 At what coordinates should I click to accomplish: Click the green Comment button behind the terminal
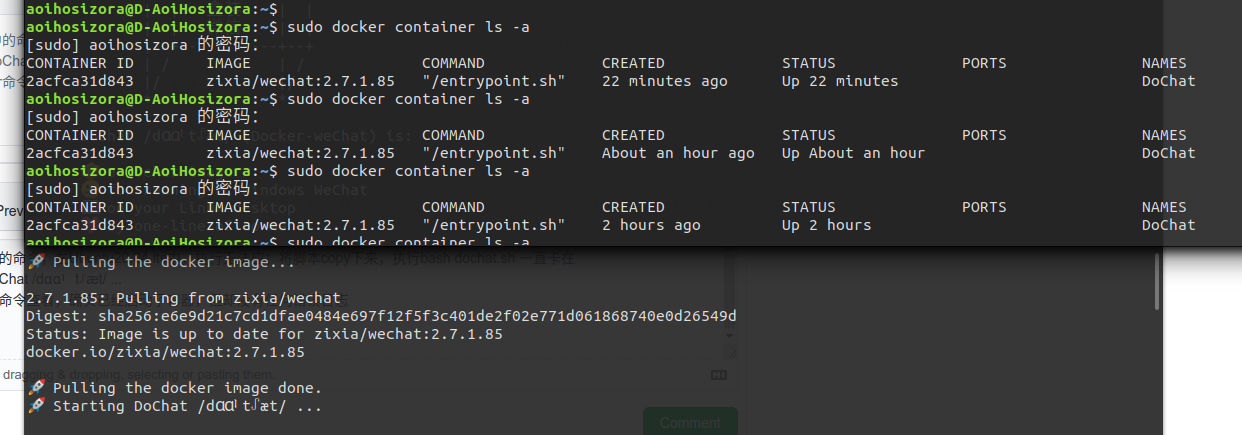(x=690, y=421)
